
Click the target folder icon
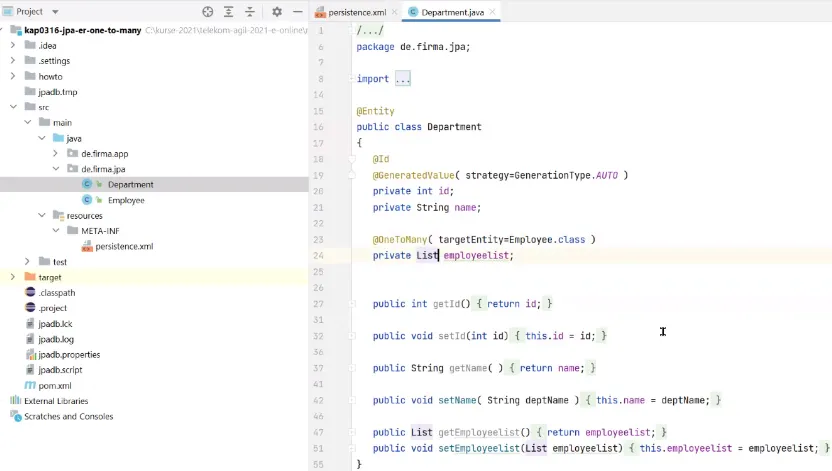click(x=30, y=277)
